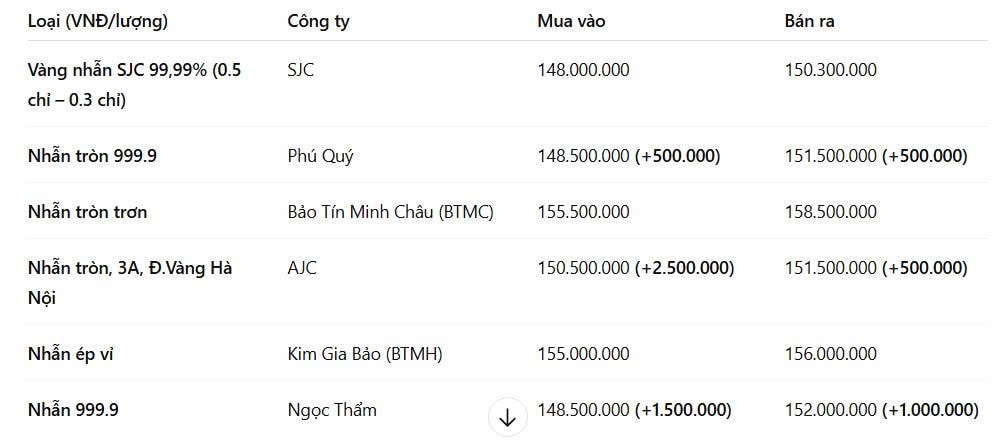995x441 pixels.
Task: Click the scroll-down arrow button
Action: click(x=507, y=417)
